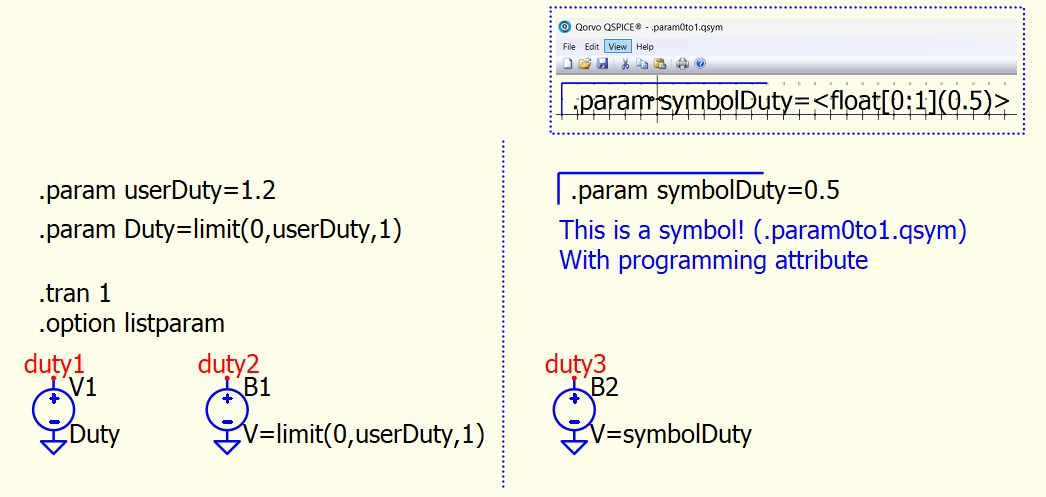Click the Cut scissors icon
The height and width of the screenshot is (497, 1046).
point(626,64)
